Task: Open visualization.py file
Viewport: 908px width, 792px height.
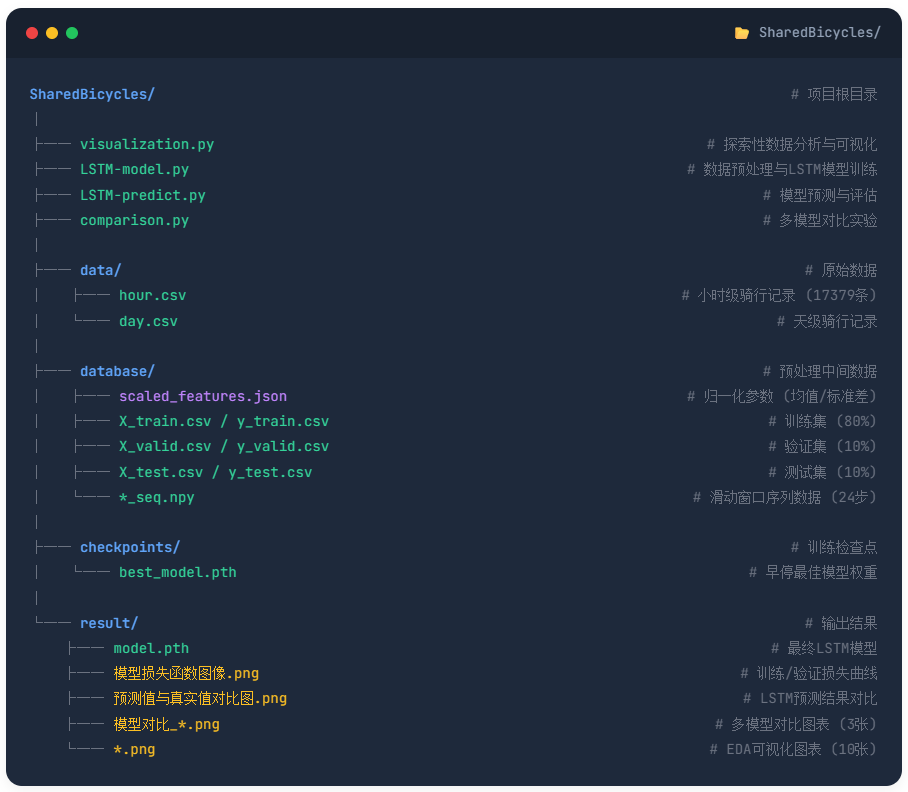Action: tap(147, 144)
